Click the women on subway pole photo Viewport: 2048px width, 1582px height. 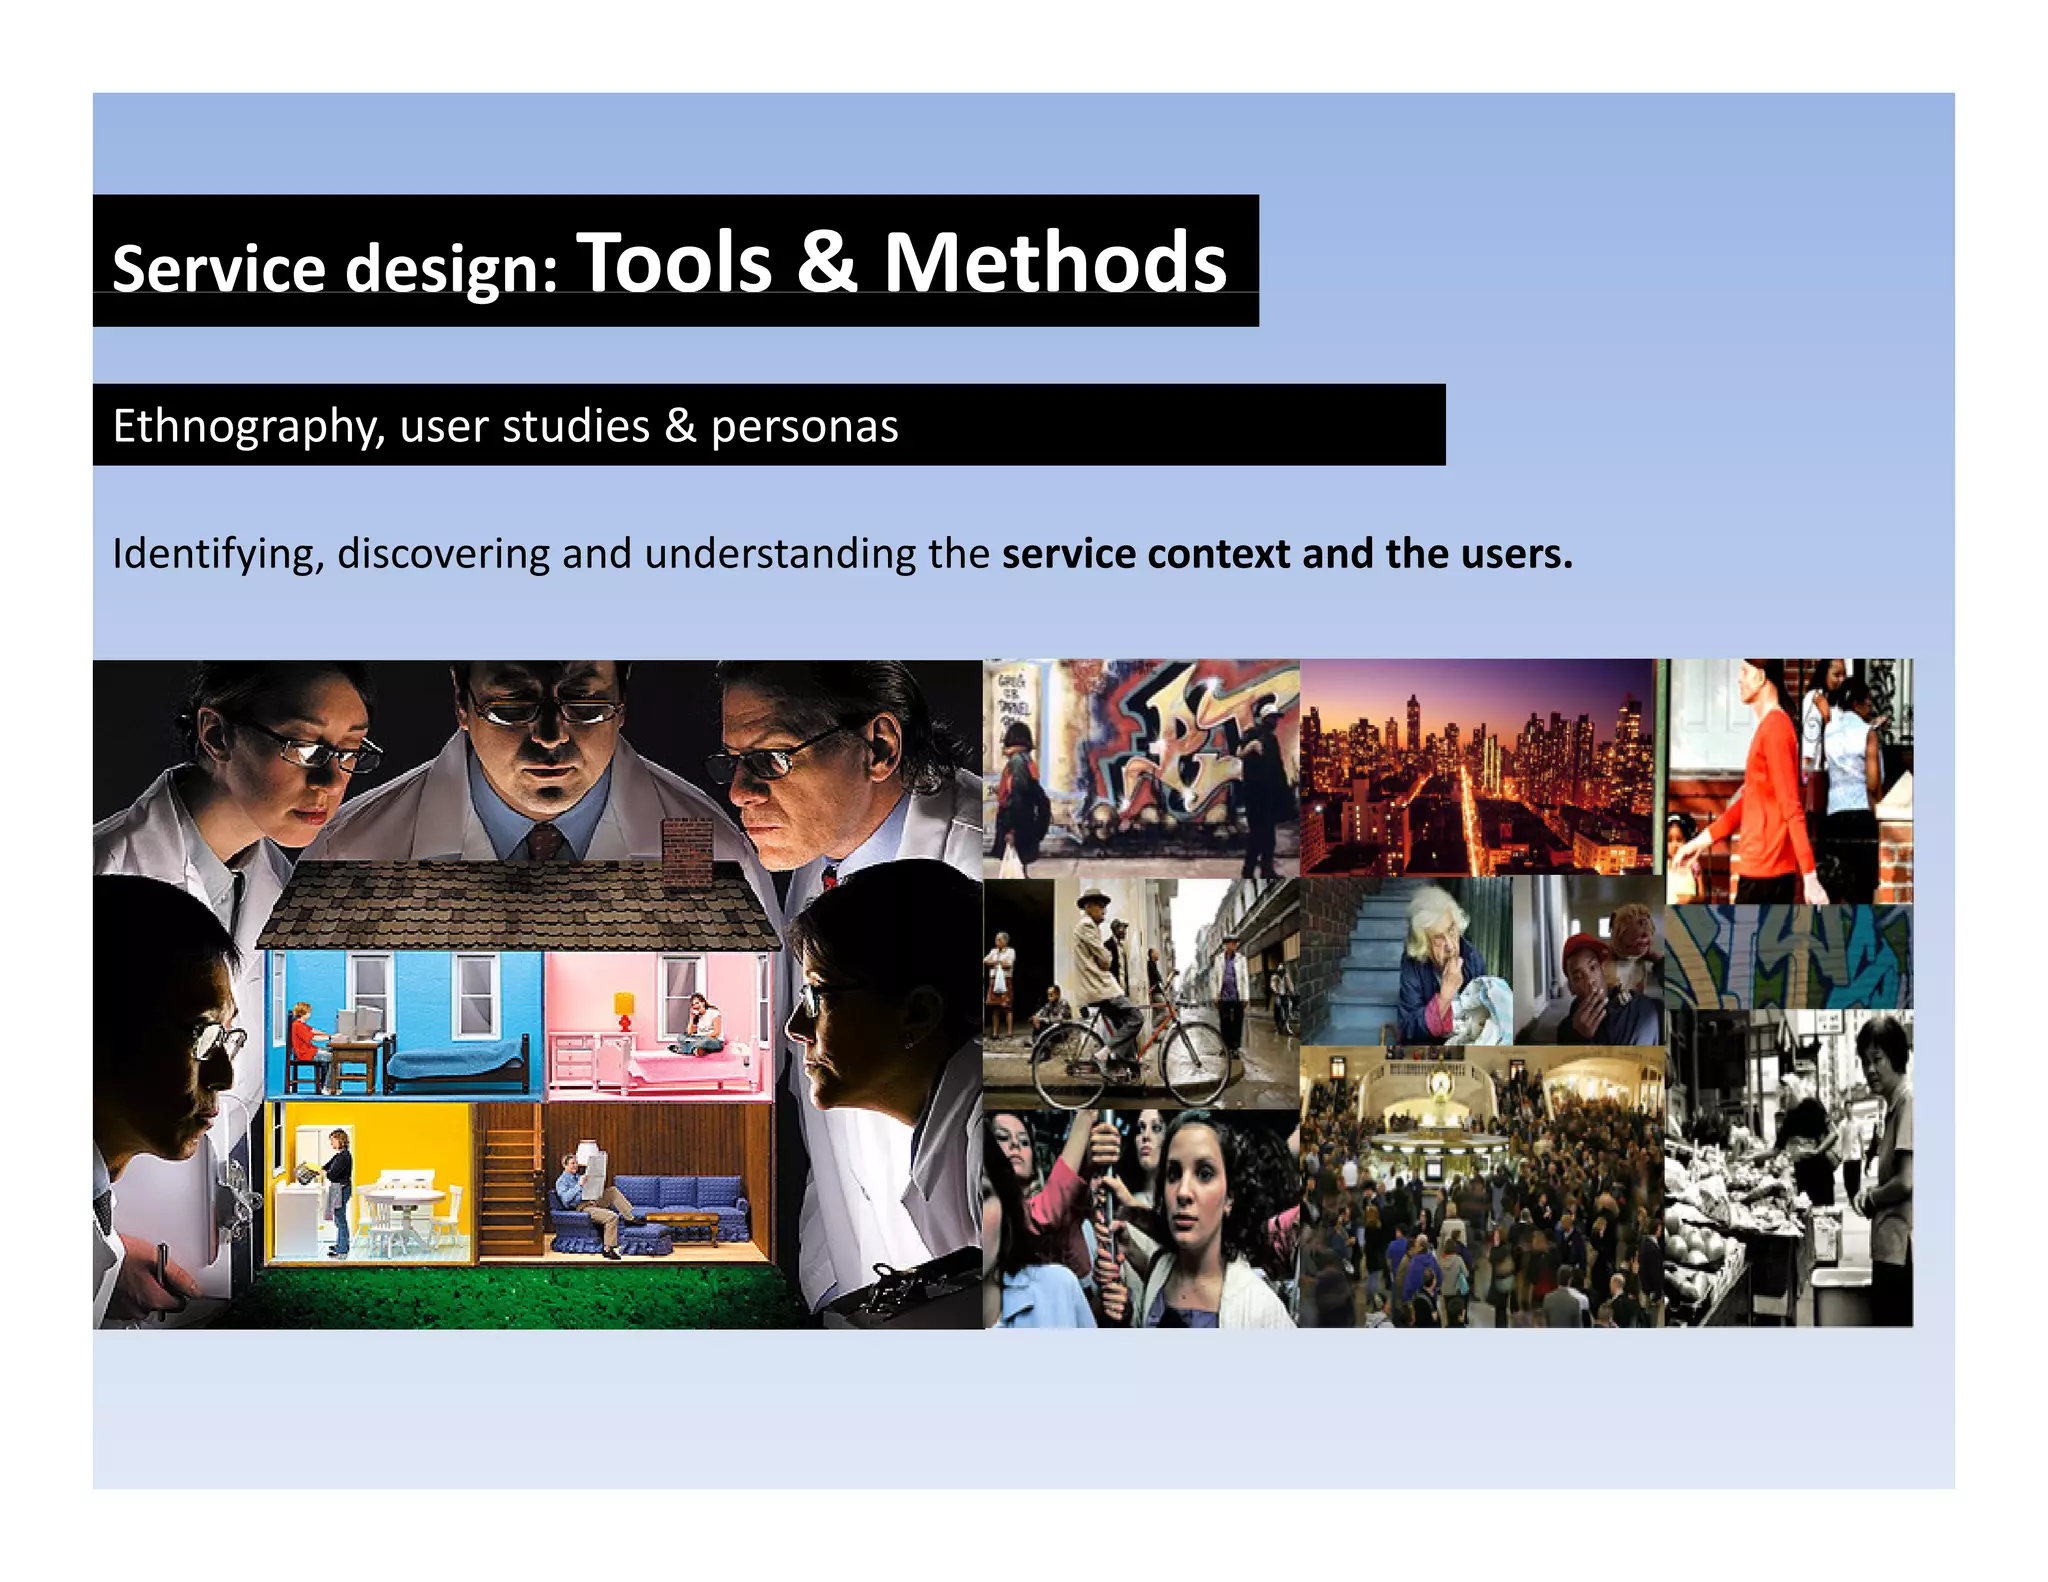[1141, 1218]
